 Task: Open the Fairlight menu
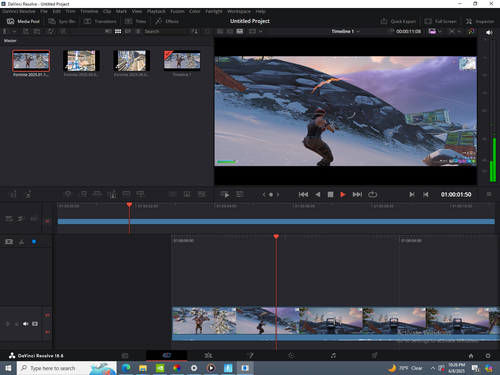click(214, 11)
